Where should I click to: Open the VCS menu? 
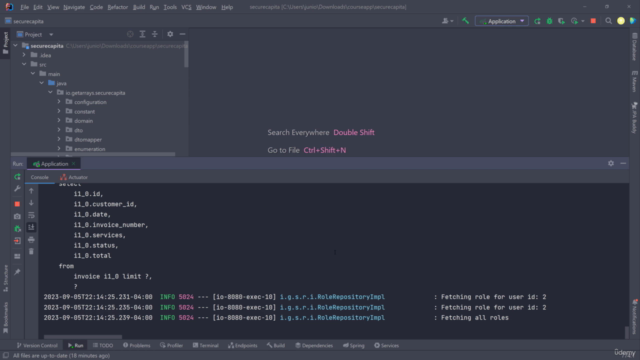186,7
